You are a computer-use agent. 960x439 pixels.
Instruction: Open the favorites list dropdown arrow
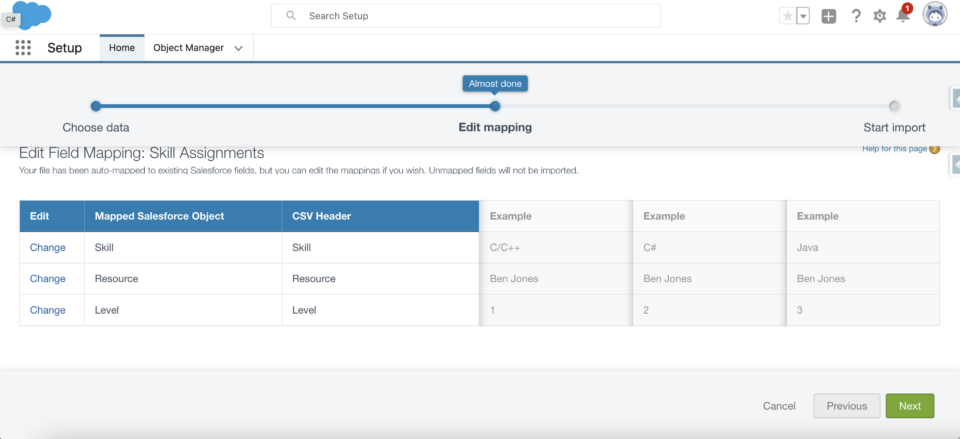[803, 16]
